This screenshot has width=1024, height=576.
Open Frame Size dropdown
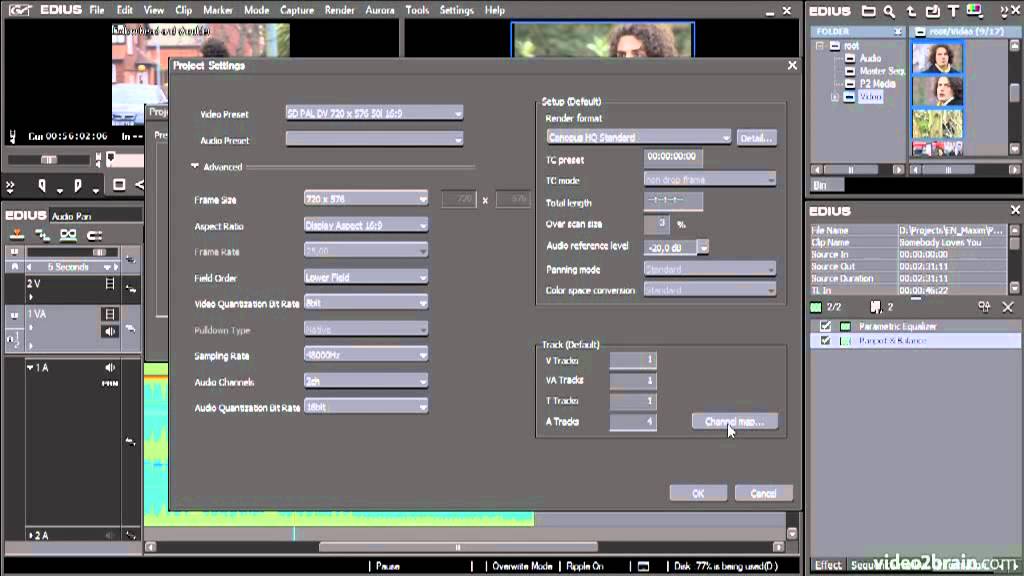click(x=366, y=199)
